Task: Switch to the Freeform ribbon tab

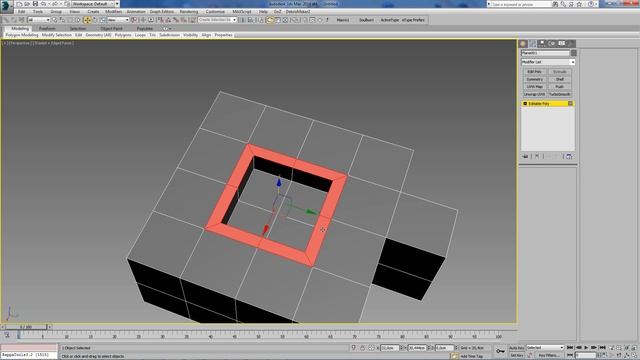Action: tap(47, 29)
